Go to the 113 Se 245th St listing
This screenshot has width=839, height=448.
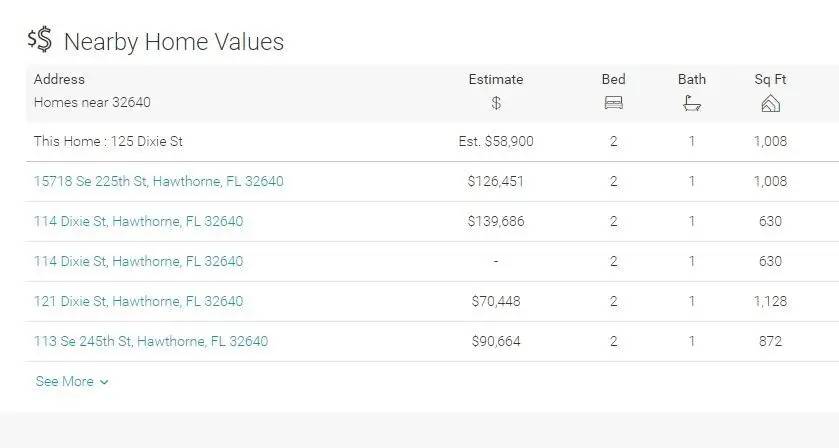tap(150, 341)
